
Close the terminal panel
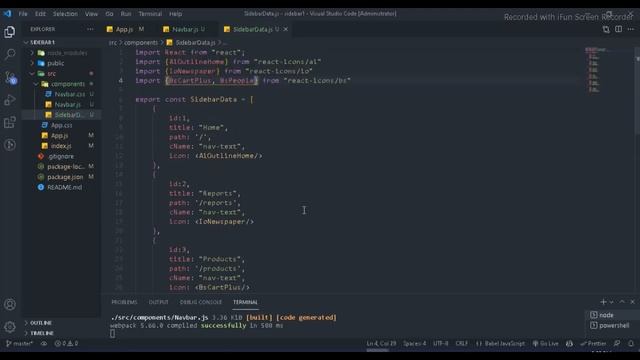coord(633,302)
